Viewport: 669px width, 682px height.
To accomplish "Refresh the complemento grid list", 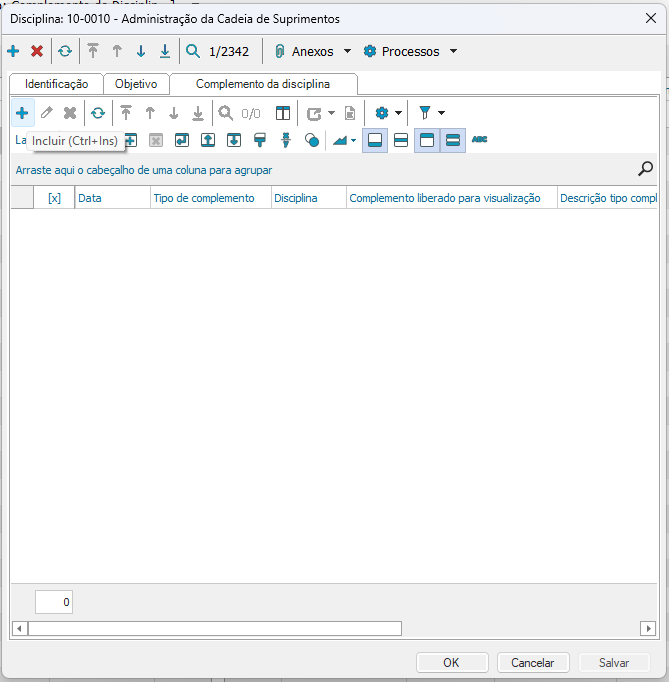I will click(x=98, y=113).
